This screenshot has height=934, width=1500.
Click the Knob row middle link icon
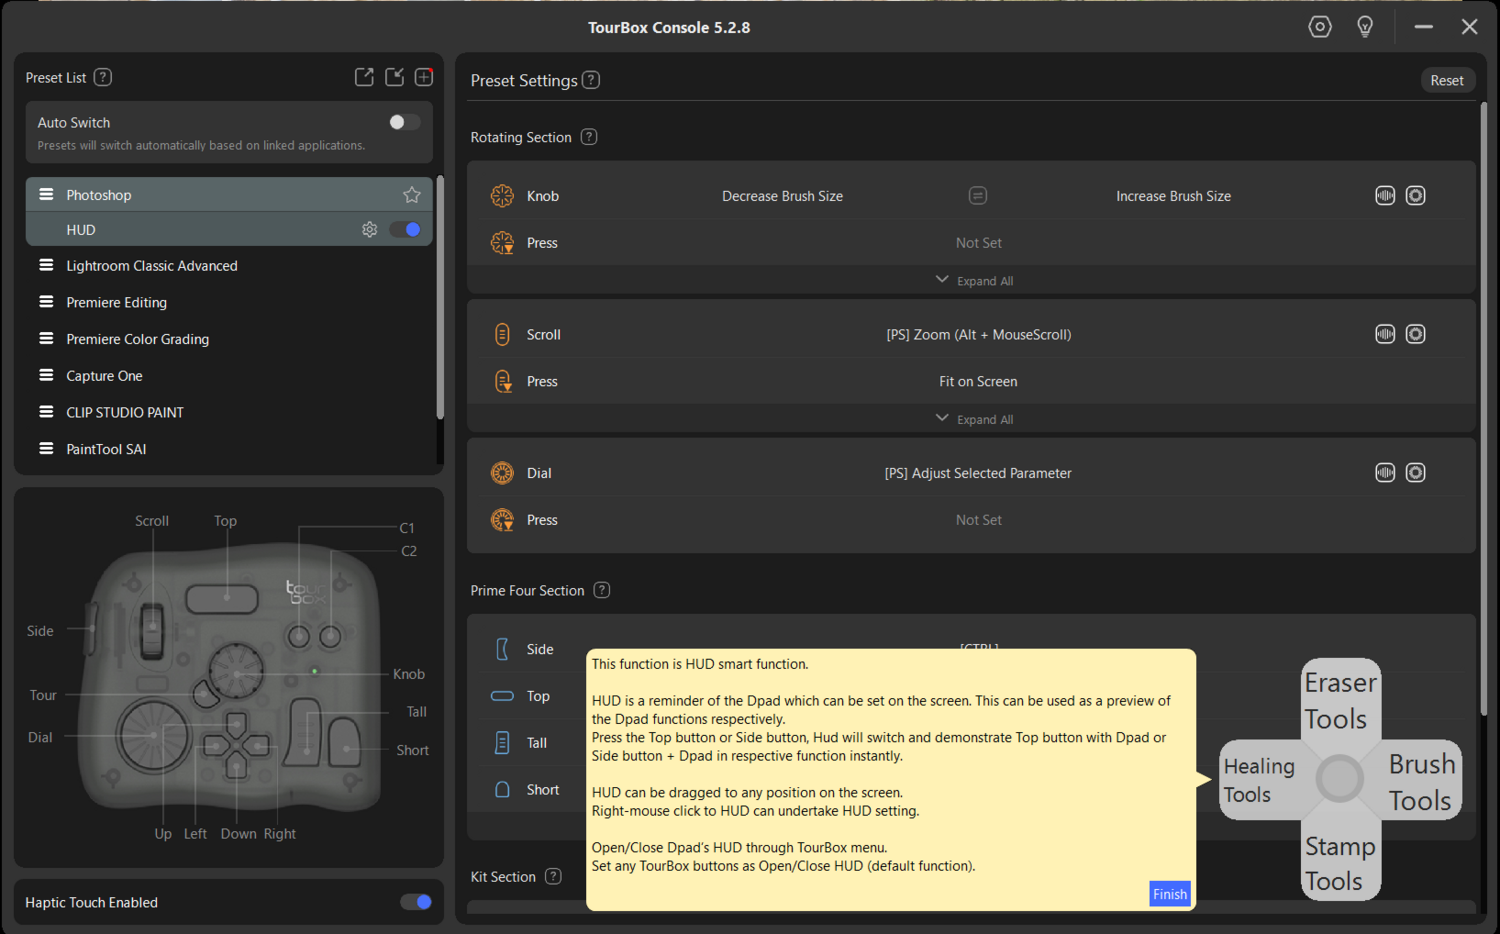(978, 196)
